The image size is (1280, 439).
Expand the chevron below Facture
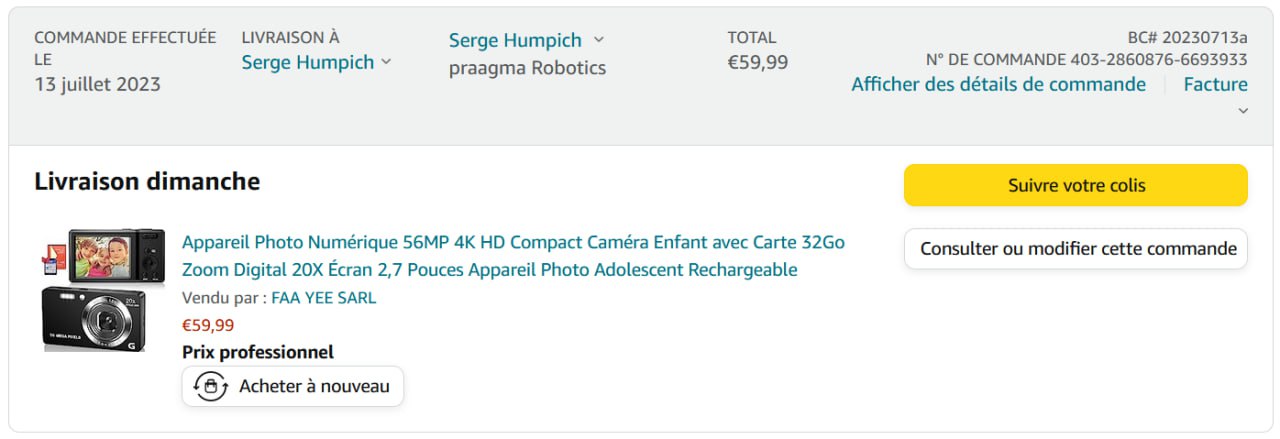[x=1243, y=111]
